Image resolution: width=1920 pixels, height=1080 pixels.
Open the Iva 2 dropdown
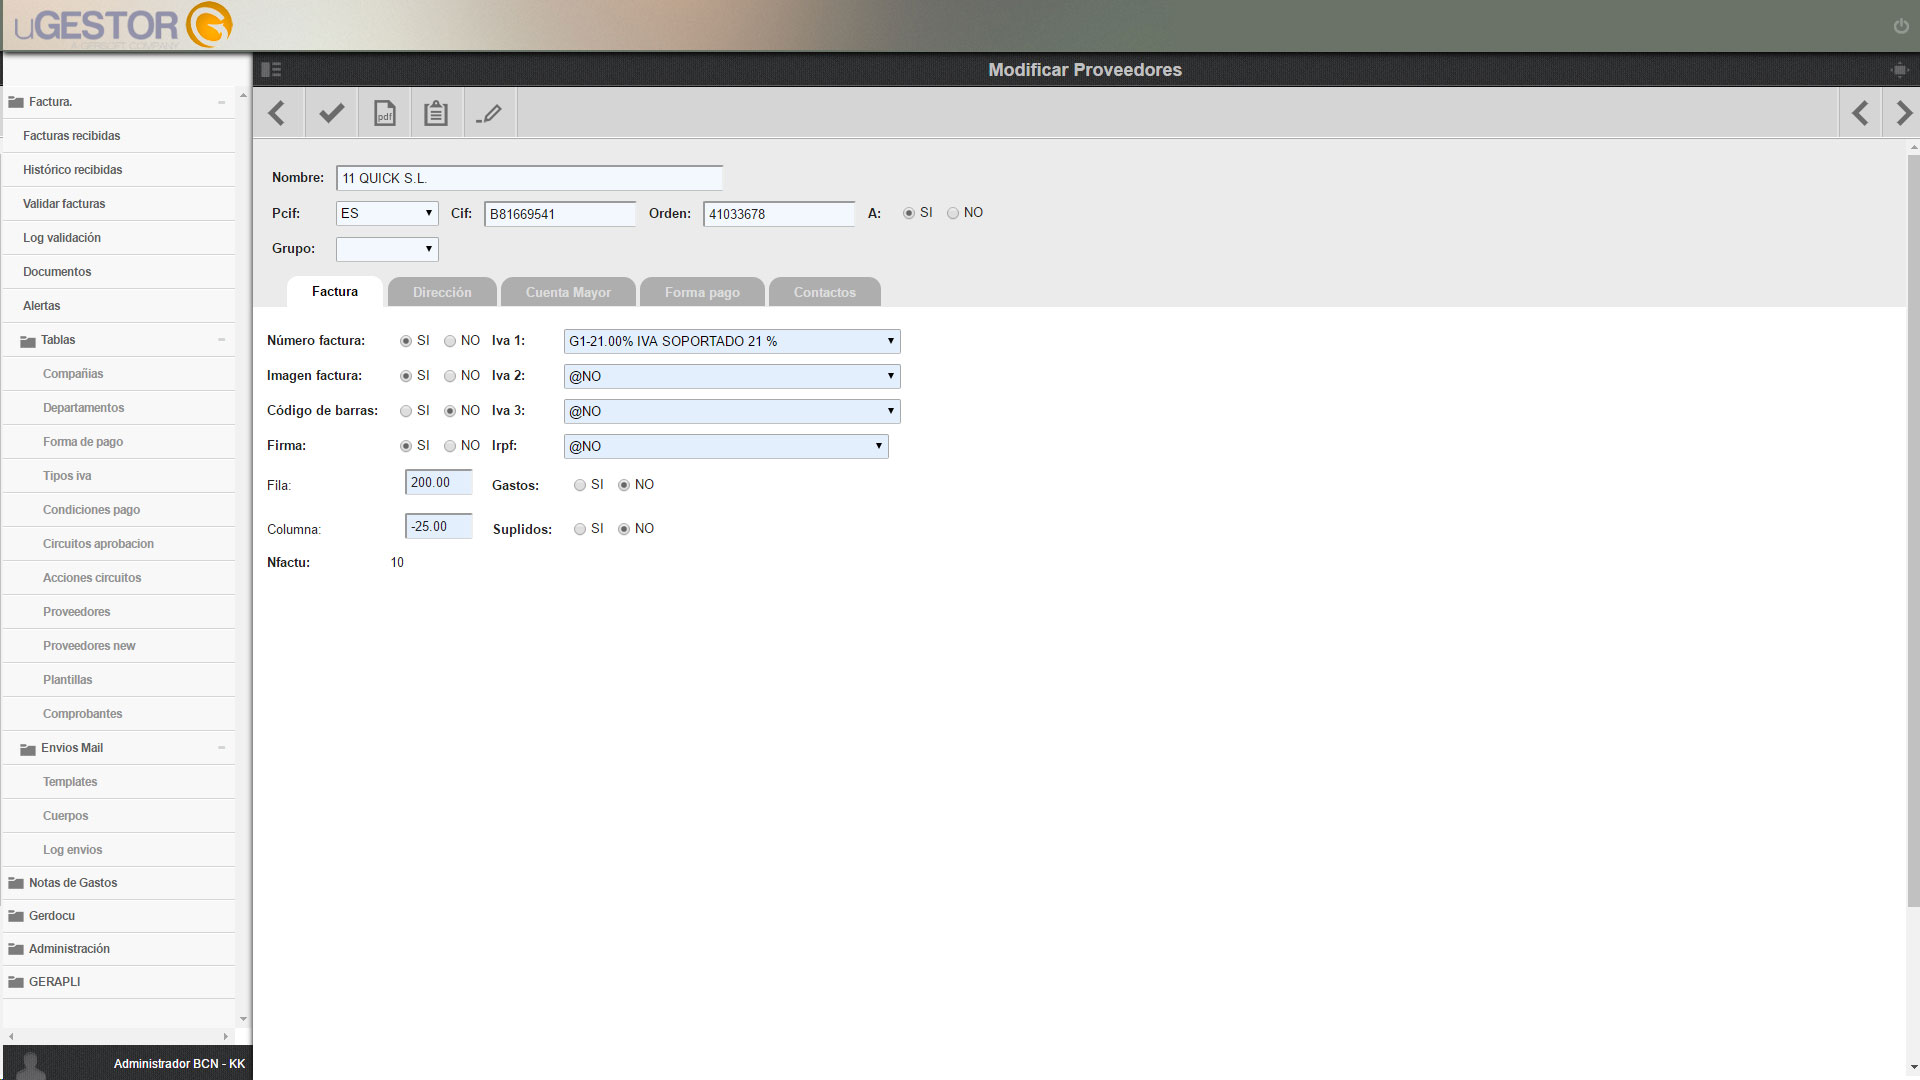point(732,376)
